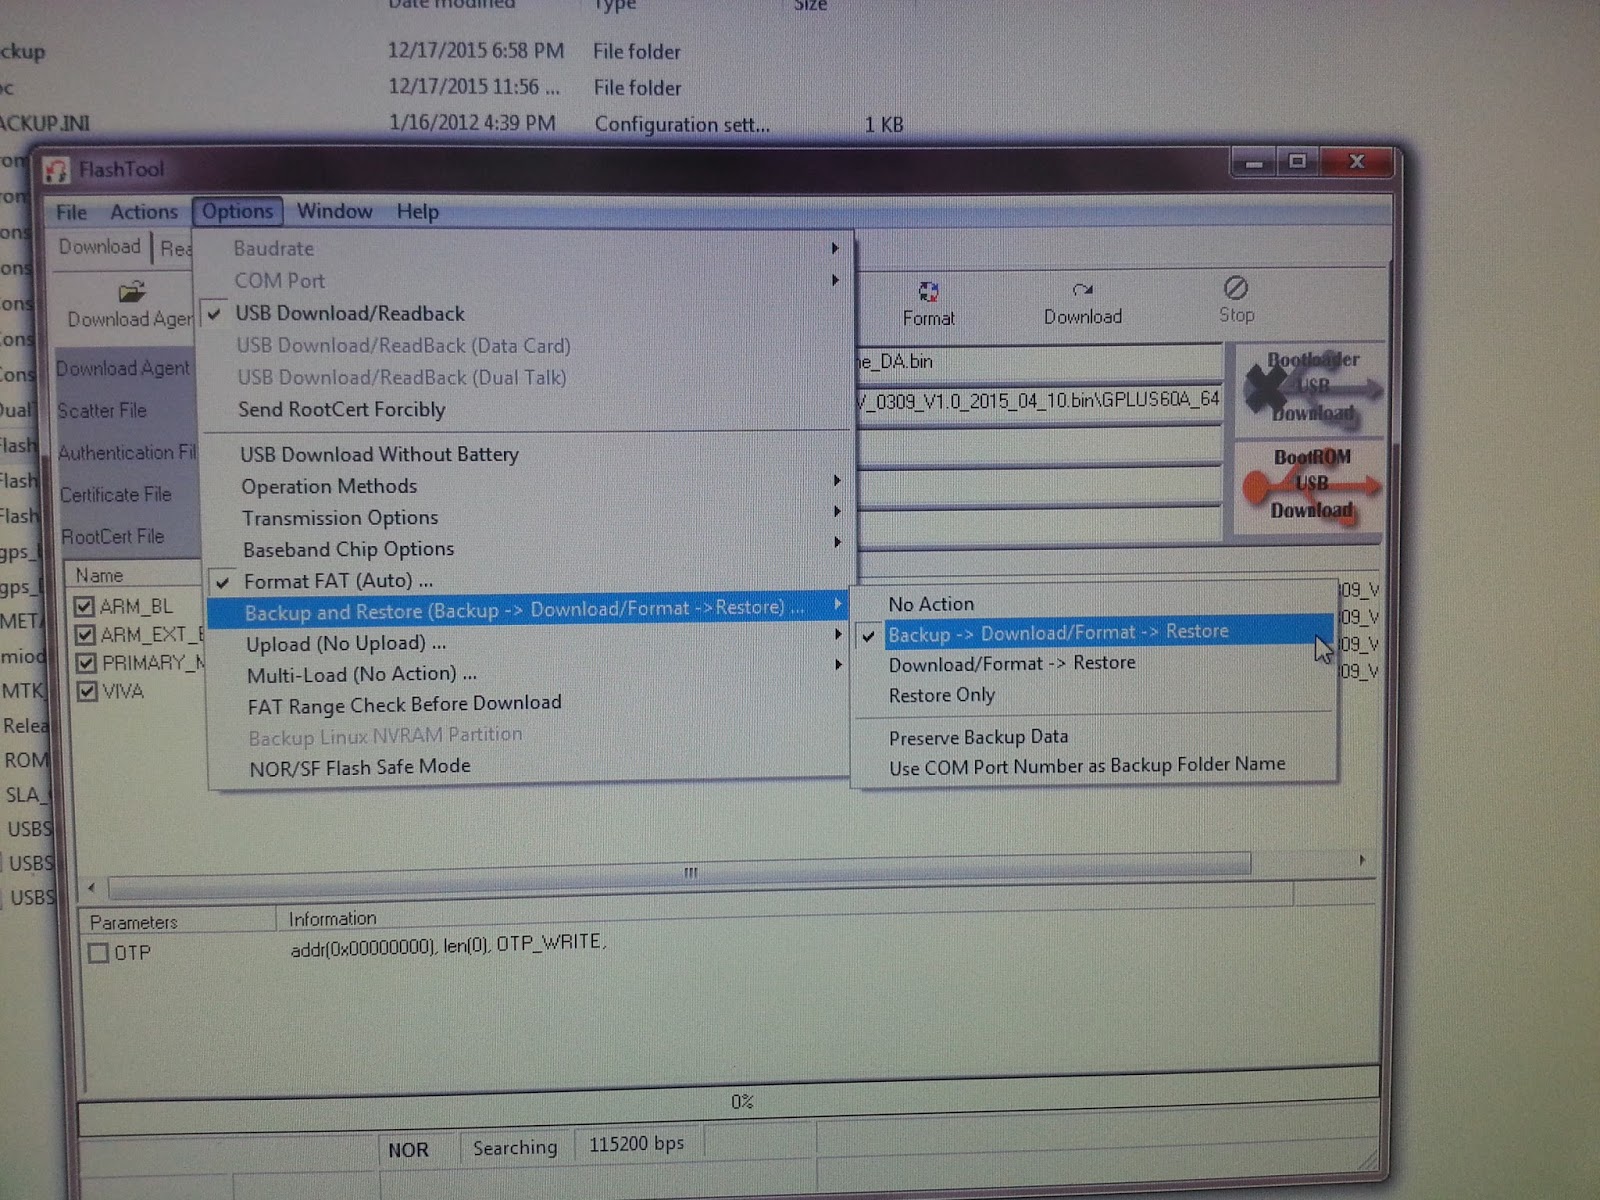Toggle the VIVA checkbox

click(x=87, y=691)
